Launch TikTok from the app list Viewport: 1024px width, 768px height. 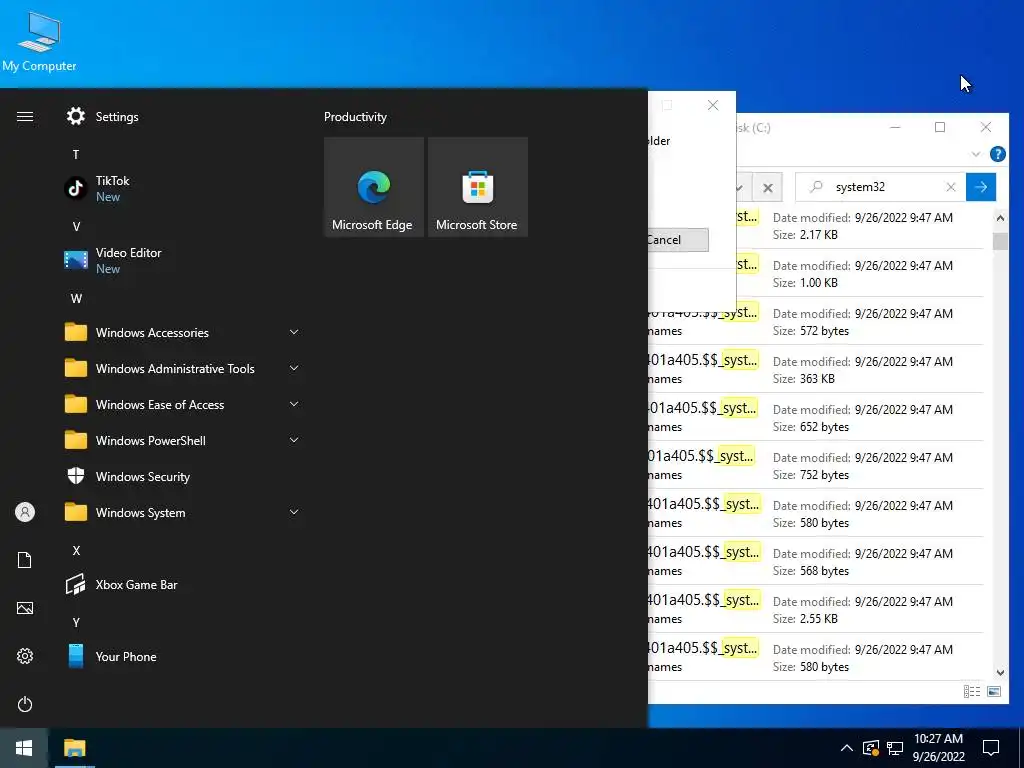182,188
